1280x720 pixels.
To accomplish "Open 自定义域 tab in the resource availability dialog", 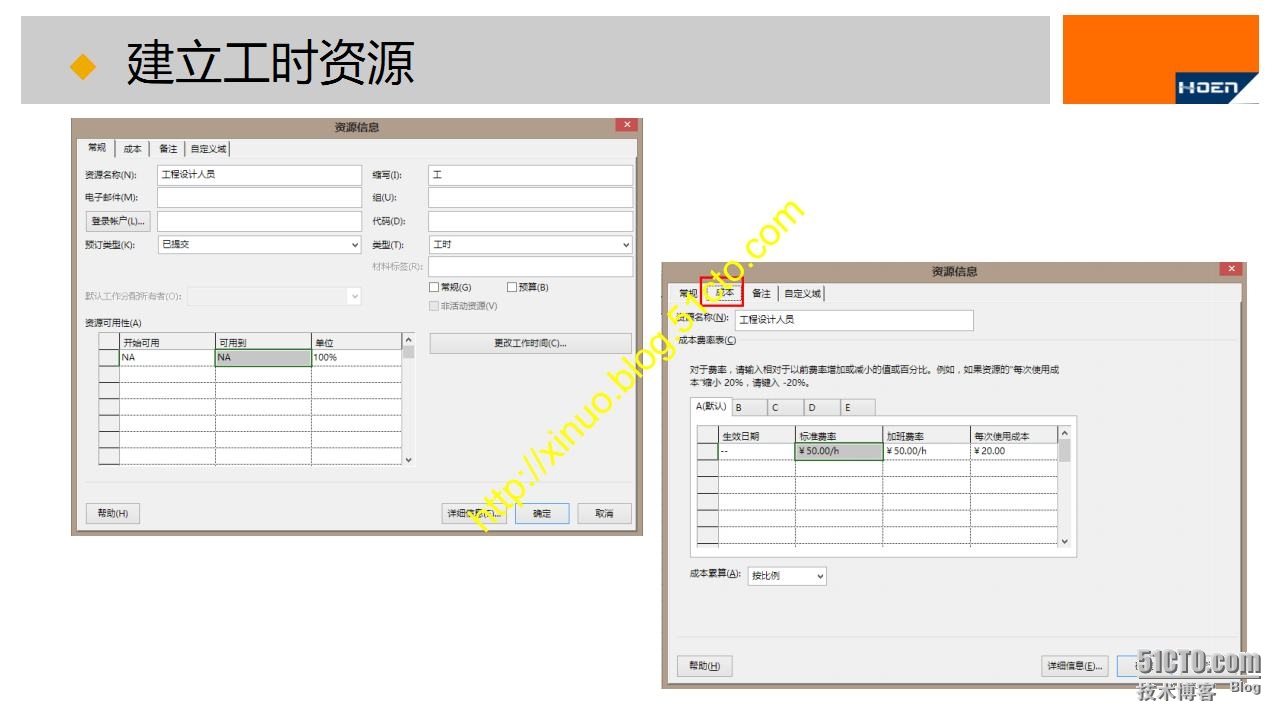I will coord(208,149).
